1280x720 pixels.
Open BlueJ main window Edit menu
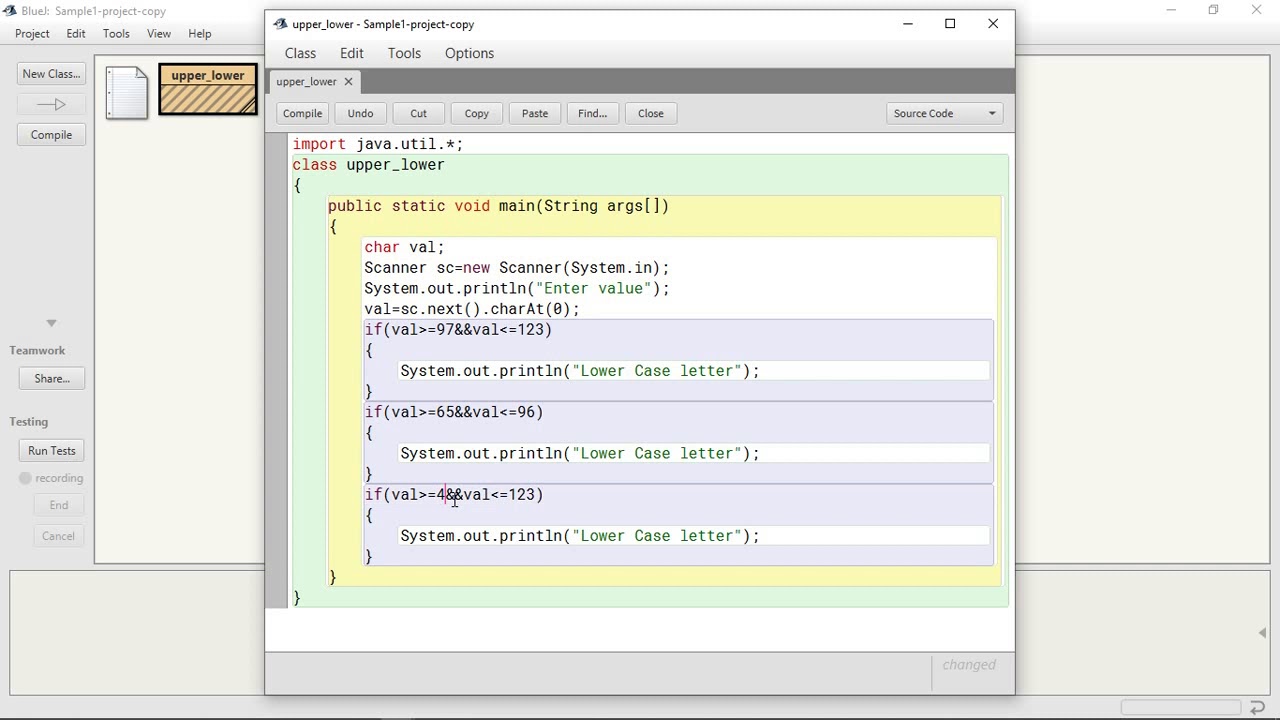pos(76,33)
